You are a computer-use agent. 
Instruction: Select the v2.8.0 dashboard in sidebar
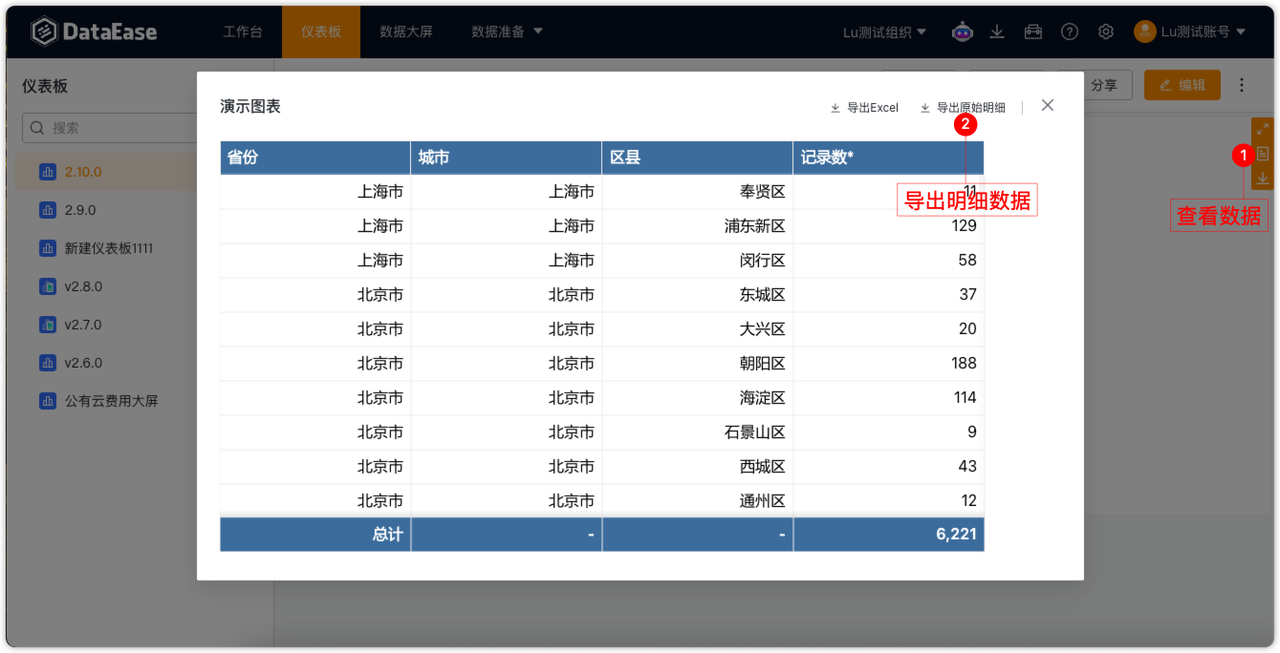point(76,286)
